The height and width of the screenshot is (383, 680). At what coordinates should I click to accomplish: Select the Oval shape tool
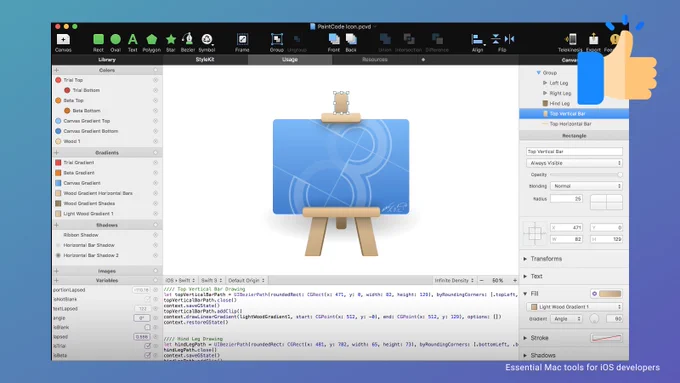[115, 43]
